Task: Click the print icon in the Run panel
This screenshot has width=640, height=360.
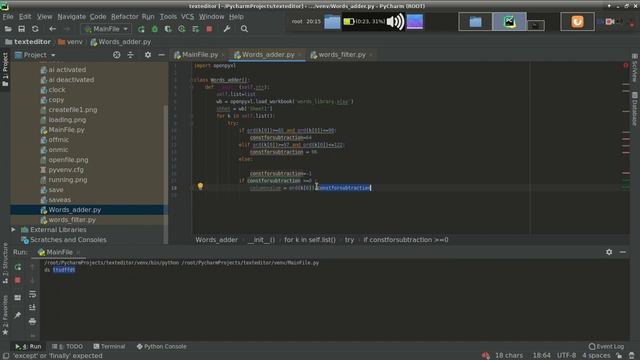Action: point(32,322)
